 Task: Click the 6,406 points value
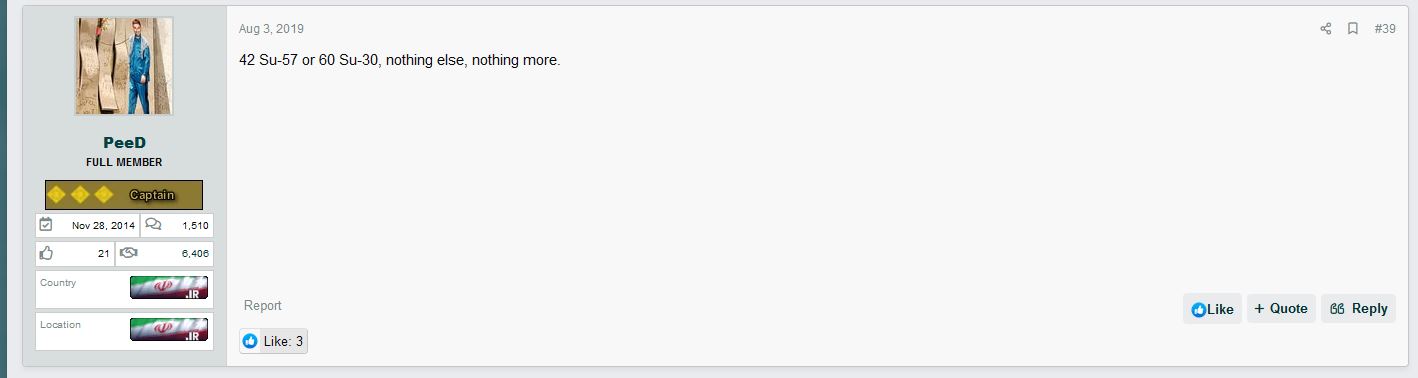(195, 254)
